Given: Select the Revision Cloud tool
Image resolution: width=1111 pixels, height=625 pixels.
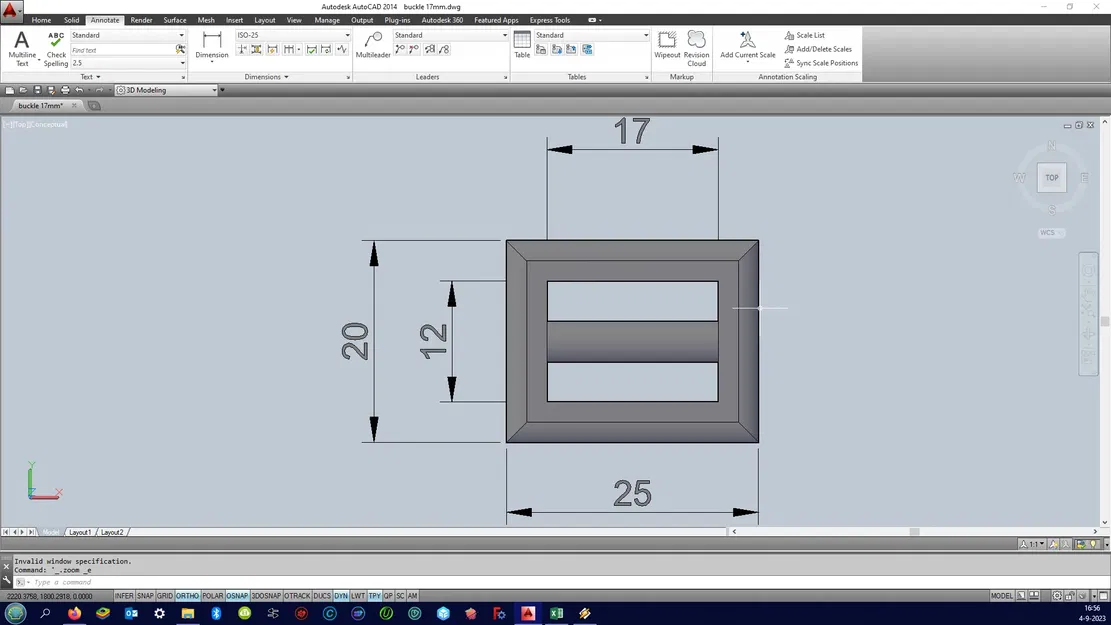Looking at the screenshot, I should pos(697,49).
